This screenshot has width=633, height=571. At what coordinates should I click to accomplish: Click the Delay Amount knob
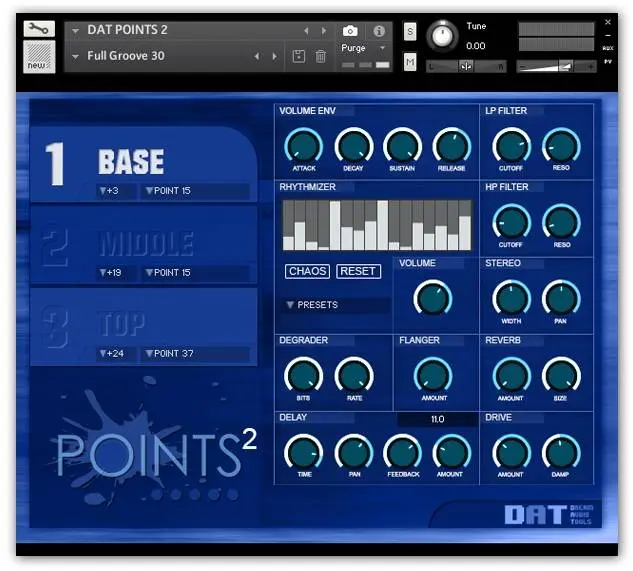452,453
